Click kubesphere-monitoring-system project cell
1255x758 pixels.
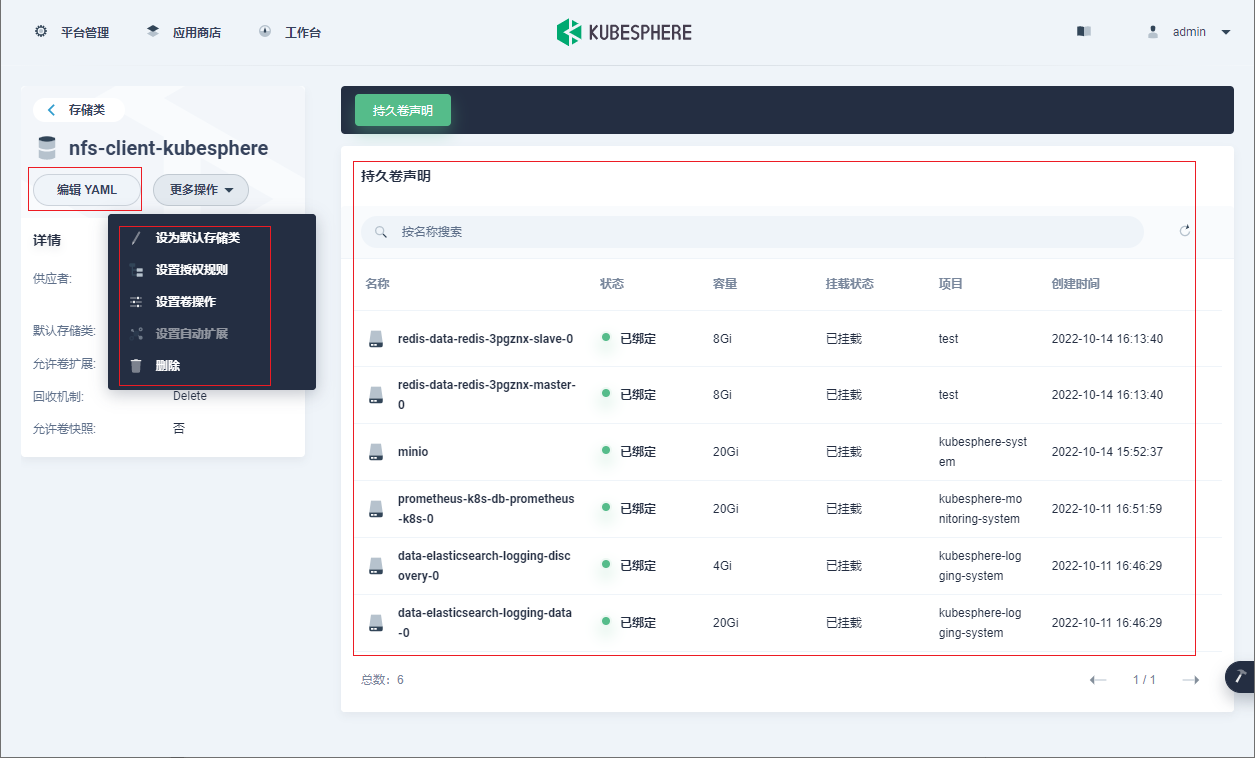(x=981, y=509)
